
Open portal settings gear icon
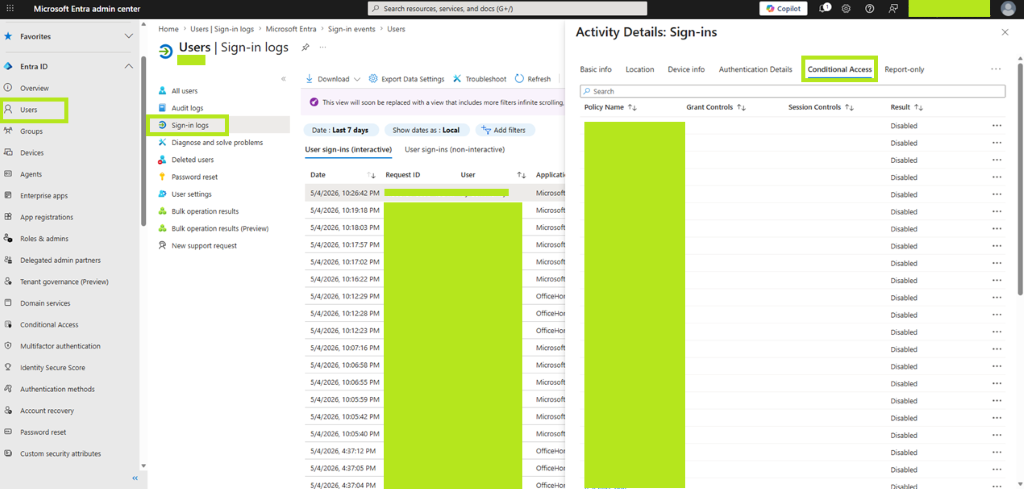coord(846,8)
